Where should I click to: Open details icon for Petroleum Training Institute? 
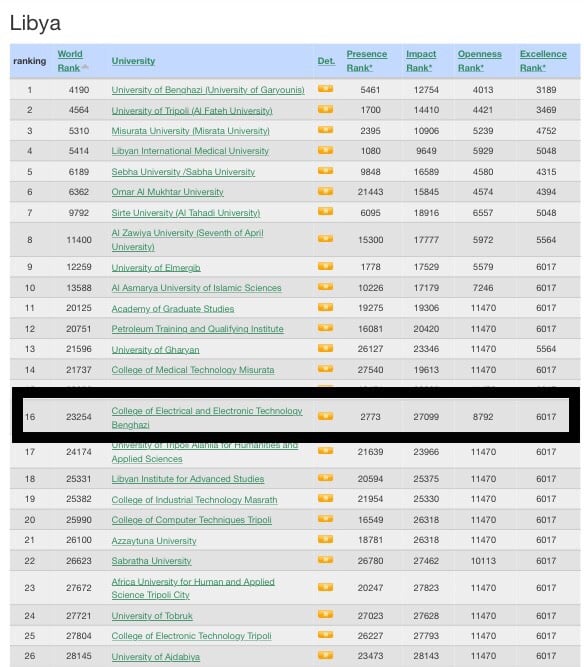coord(325,328)
